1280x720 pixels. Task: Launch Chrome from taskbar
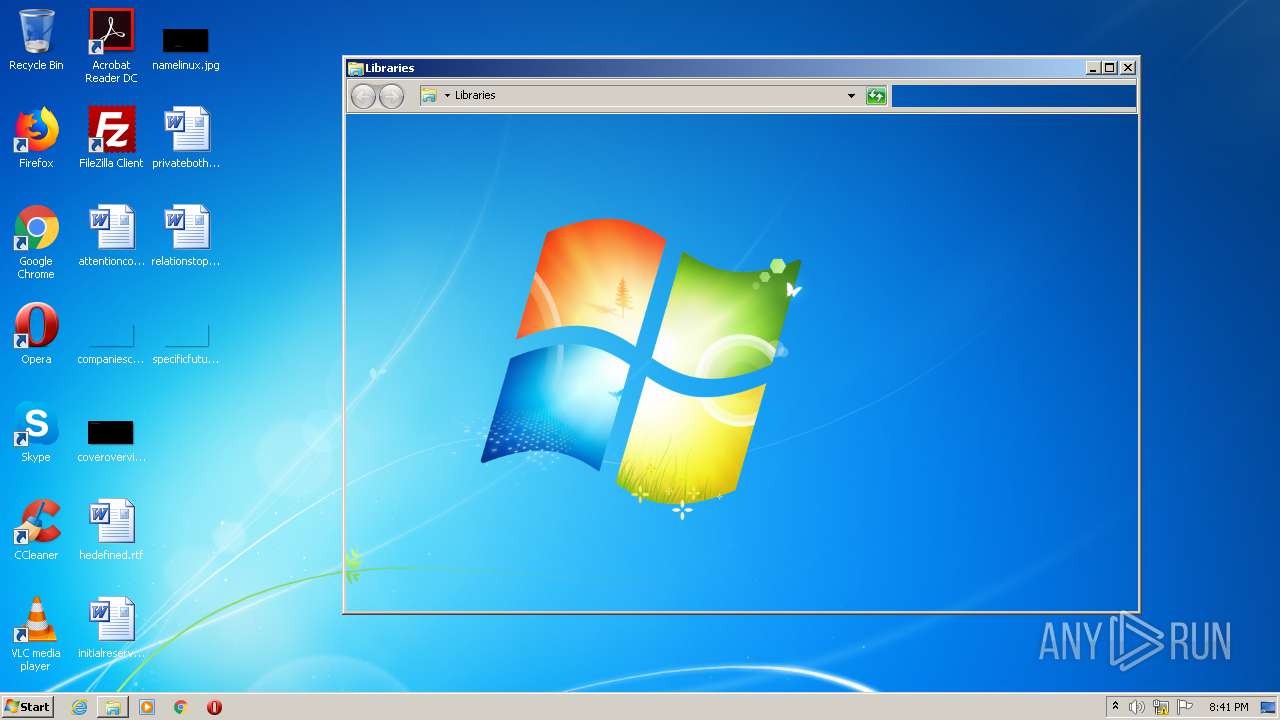pos(180,707)
